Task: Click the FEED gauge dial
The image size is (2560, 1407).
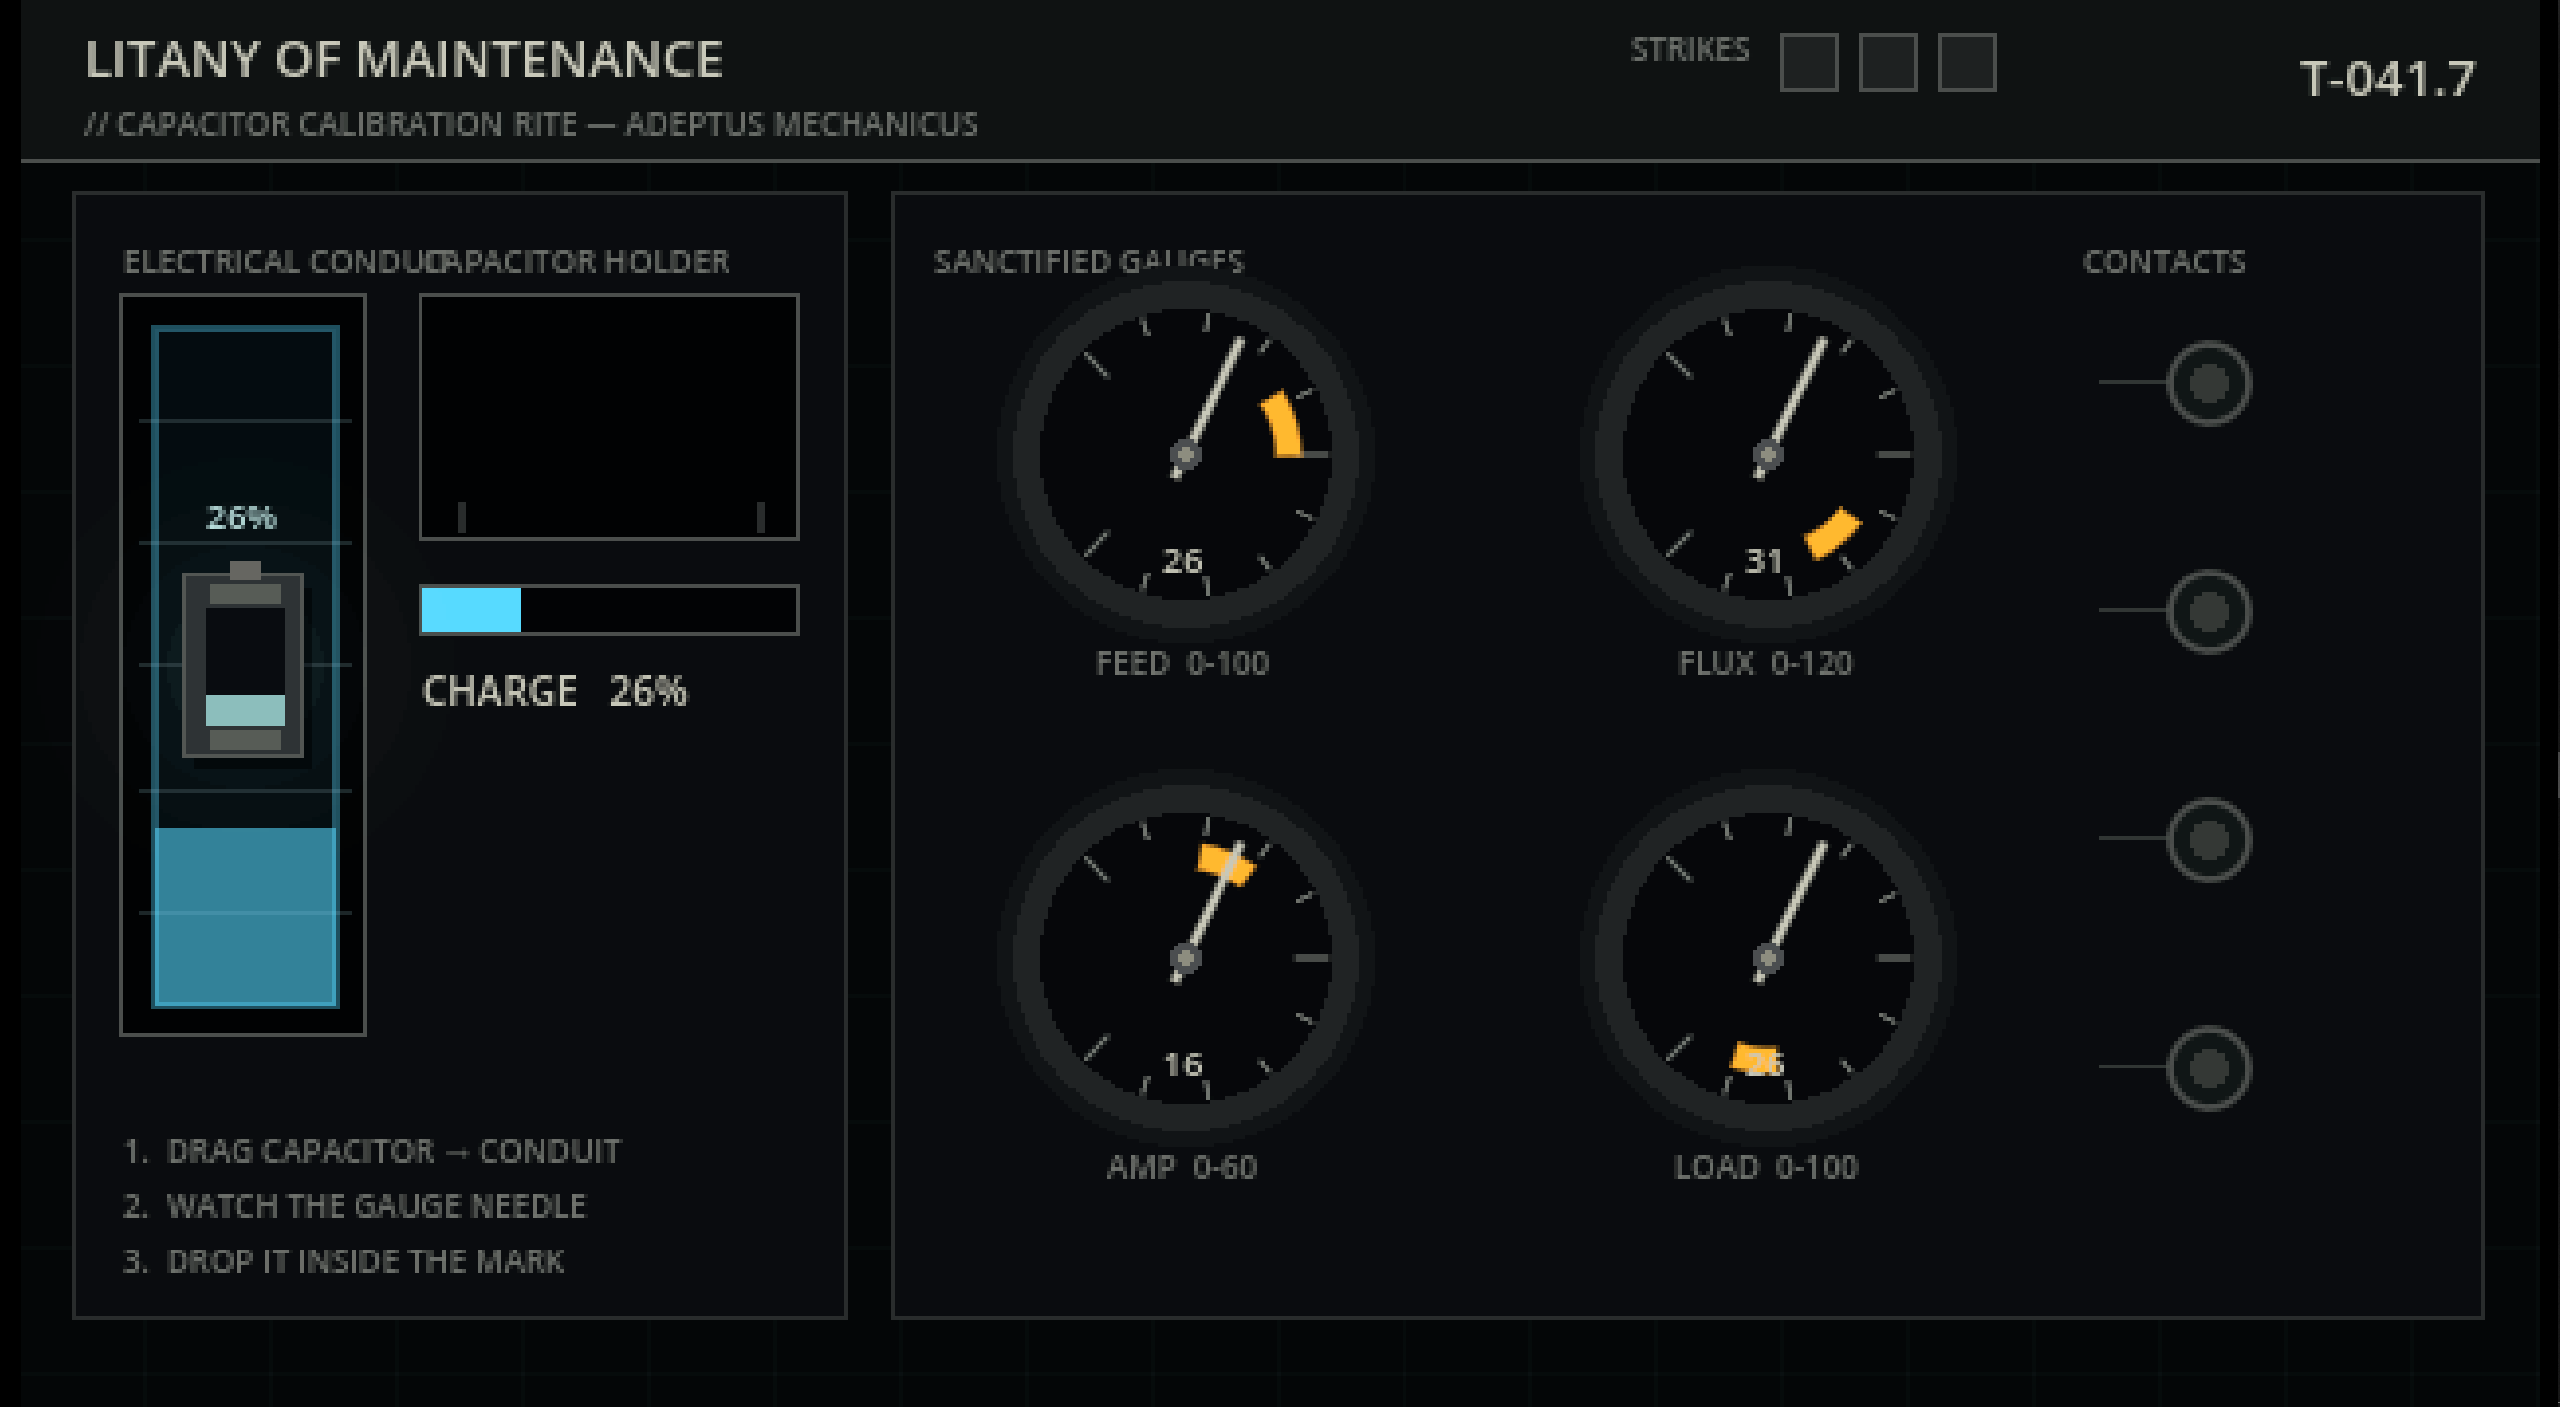Action: tap(1185, 455)
